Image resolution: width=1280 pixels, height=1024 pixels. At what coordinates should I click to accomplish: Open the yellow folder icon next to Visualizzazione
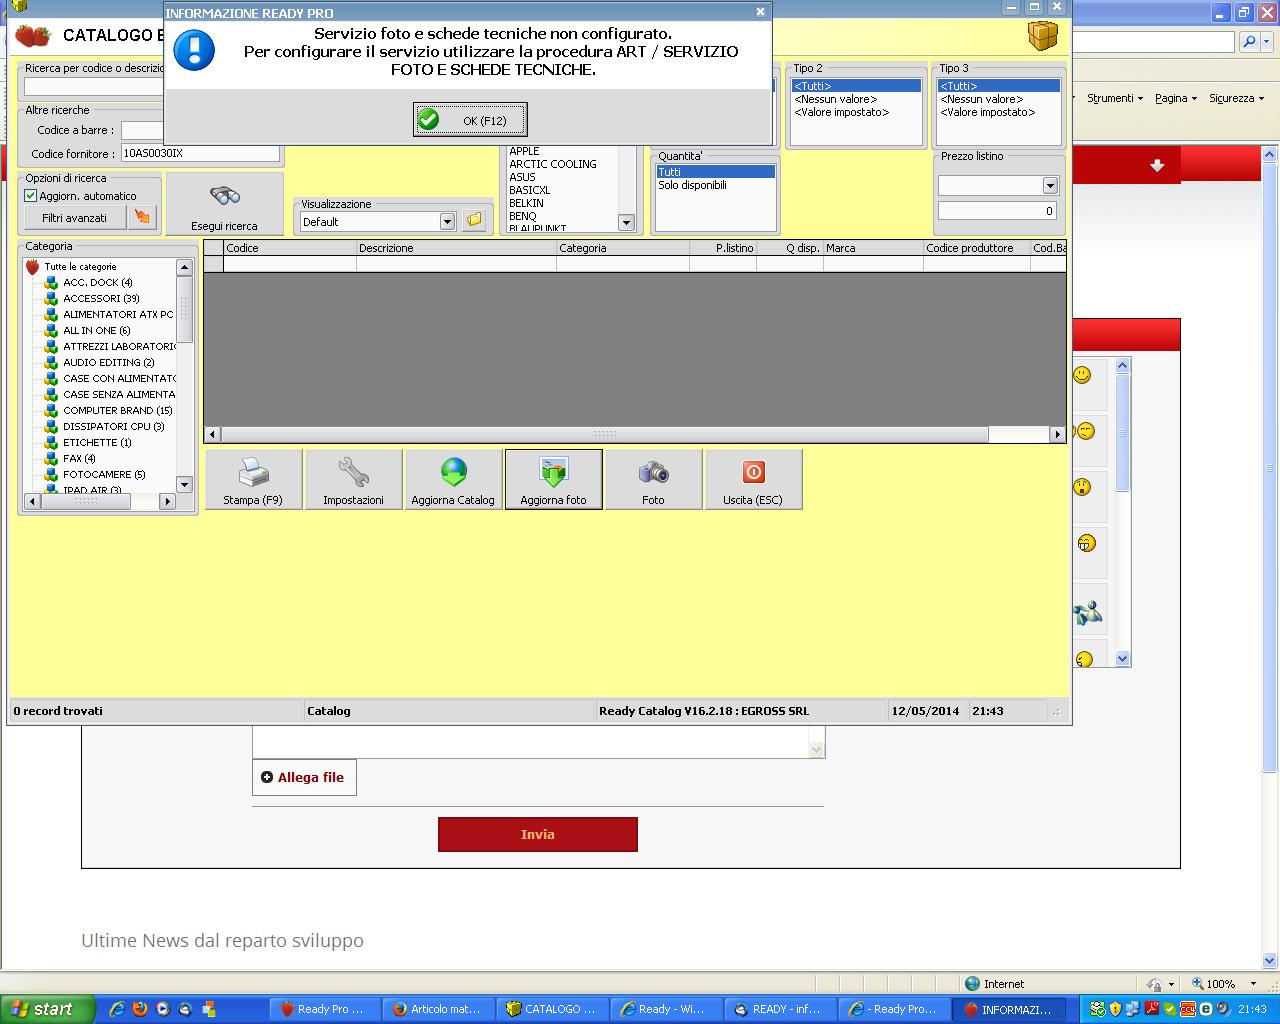[x=474, y=220]
